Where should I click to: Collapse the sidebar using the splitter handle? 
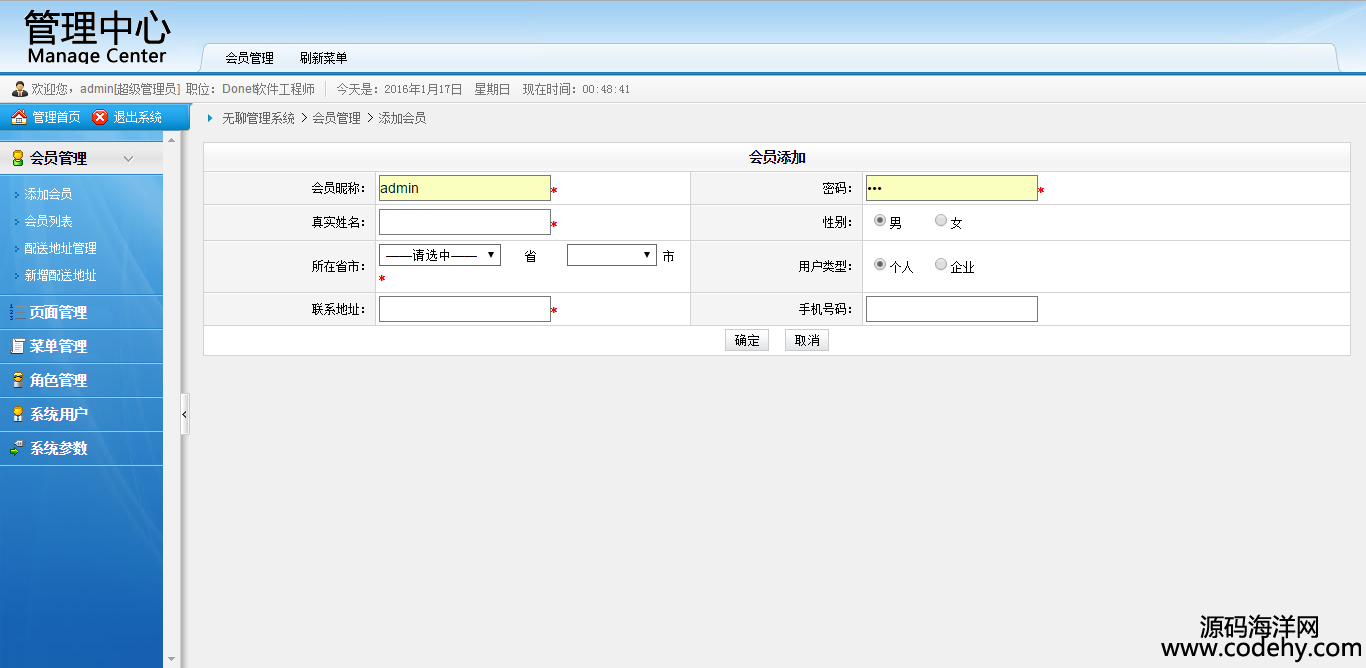(184, 414)
